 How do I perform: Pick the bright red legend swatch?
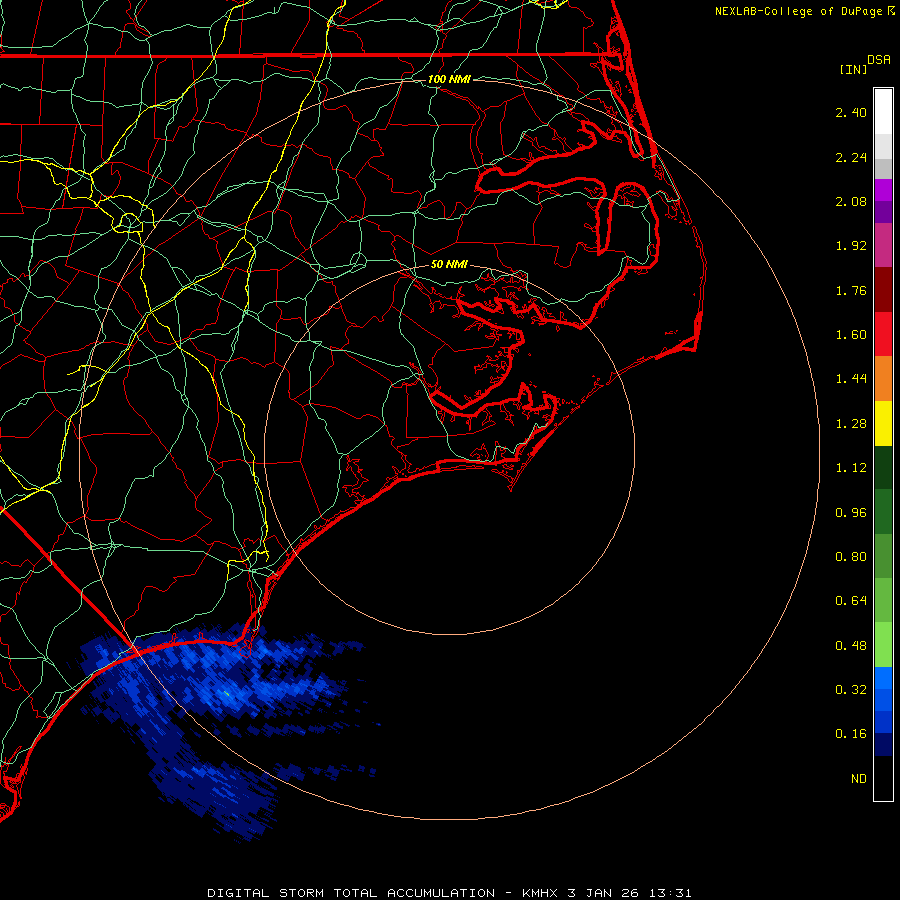coord(883,334)
